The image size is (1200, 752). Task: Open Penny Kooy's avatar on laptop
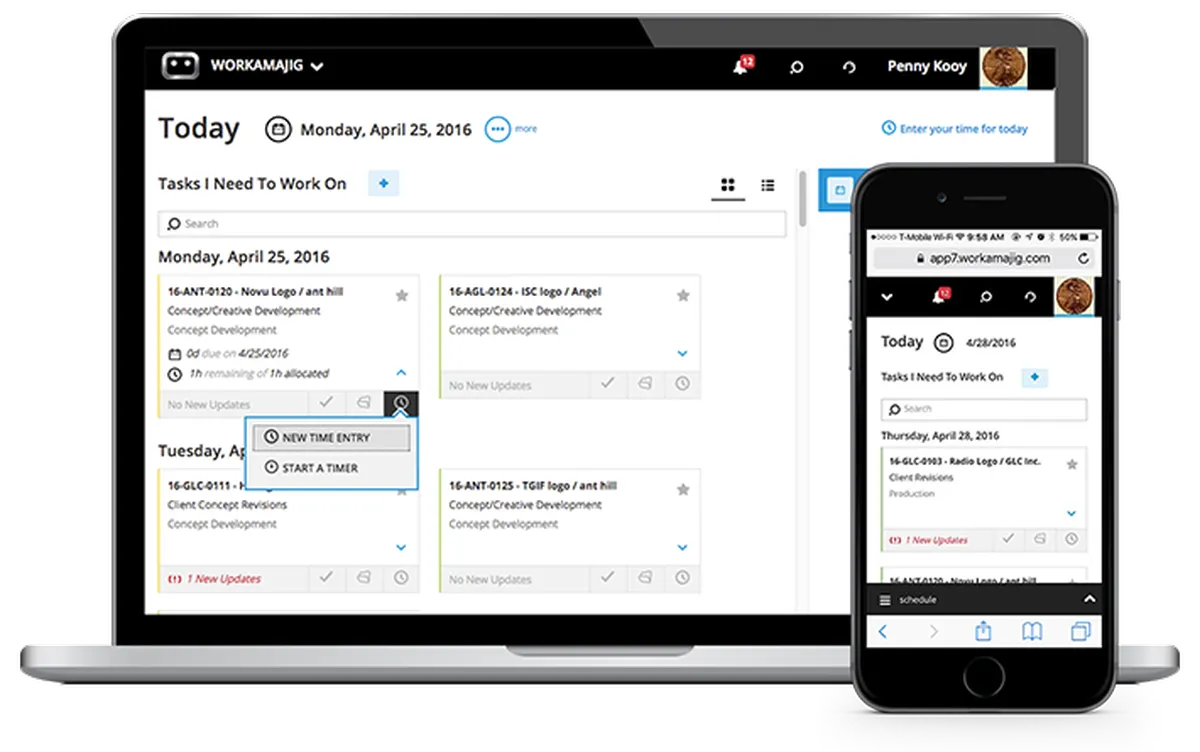1003,67
